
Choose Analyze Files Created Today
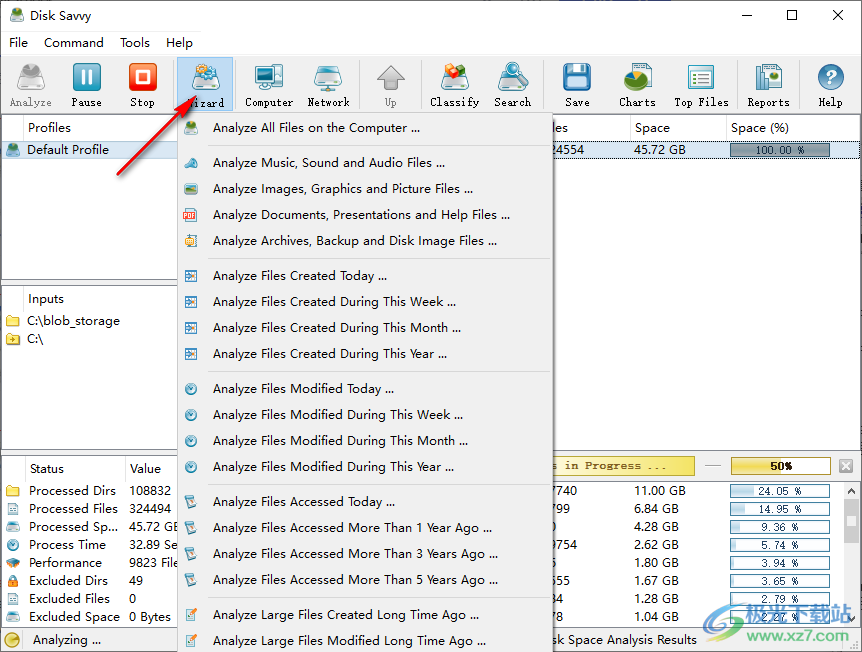pyautogui.click(x=365, y=275)
